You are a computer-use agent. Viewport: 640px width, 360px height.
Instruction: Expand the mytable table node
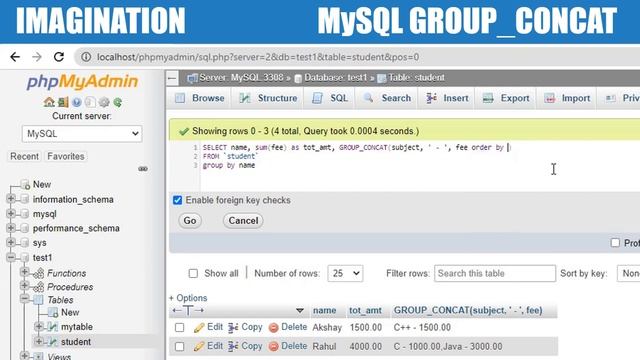point(39,326)
